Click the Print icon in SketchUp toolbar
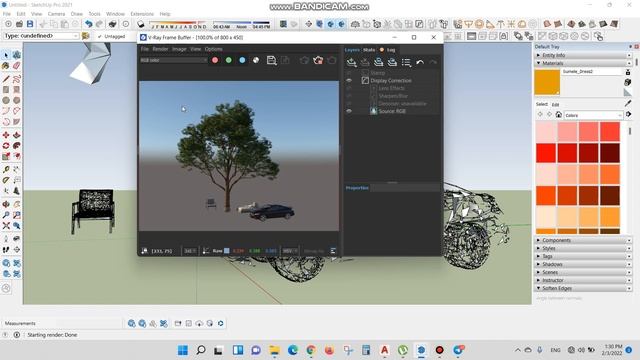 [x=113, y=24]
